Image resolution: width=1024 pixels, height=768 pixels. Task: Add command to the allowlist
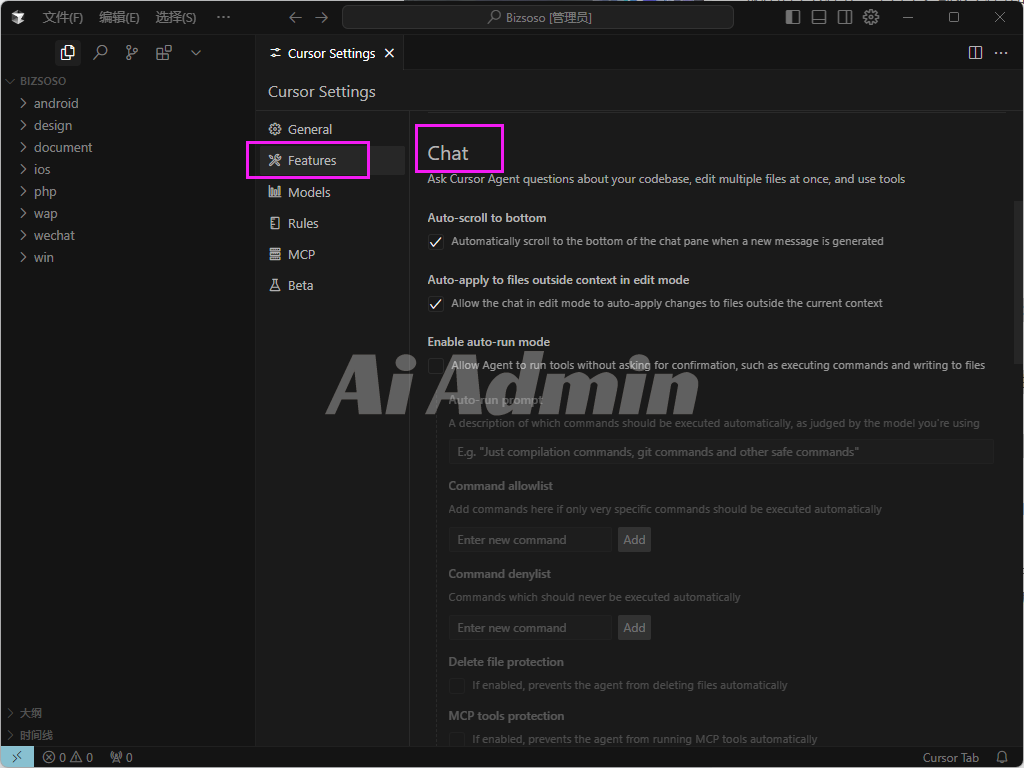634,540
